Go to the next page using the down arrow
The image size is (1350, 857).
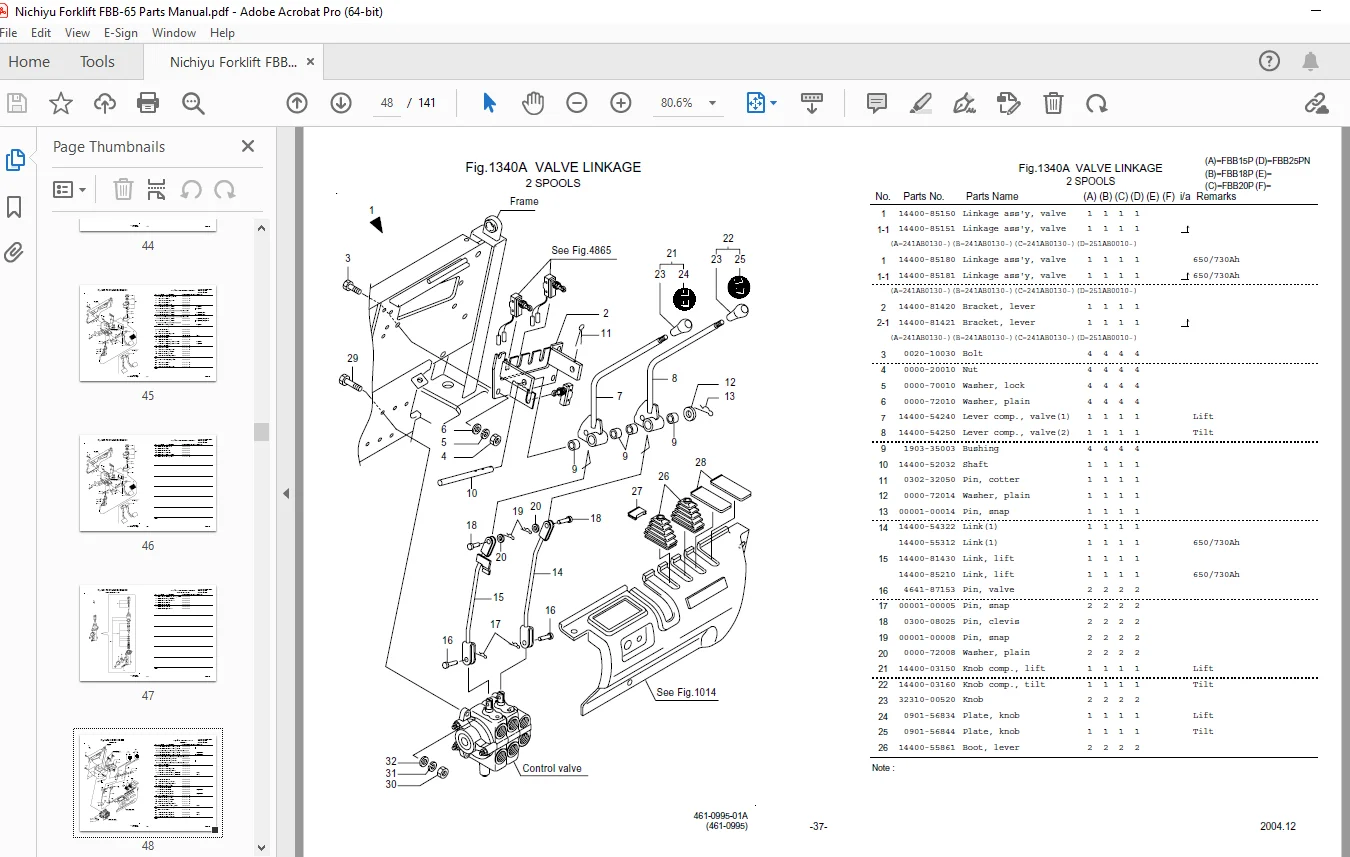click(341, 103)
